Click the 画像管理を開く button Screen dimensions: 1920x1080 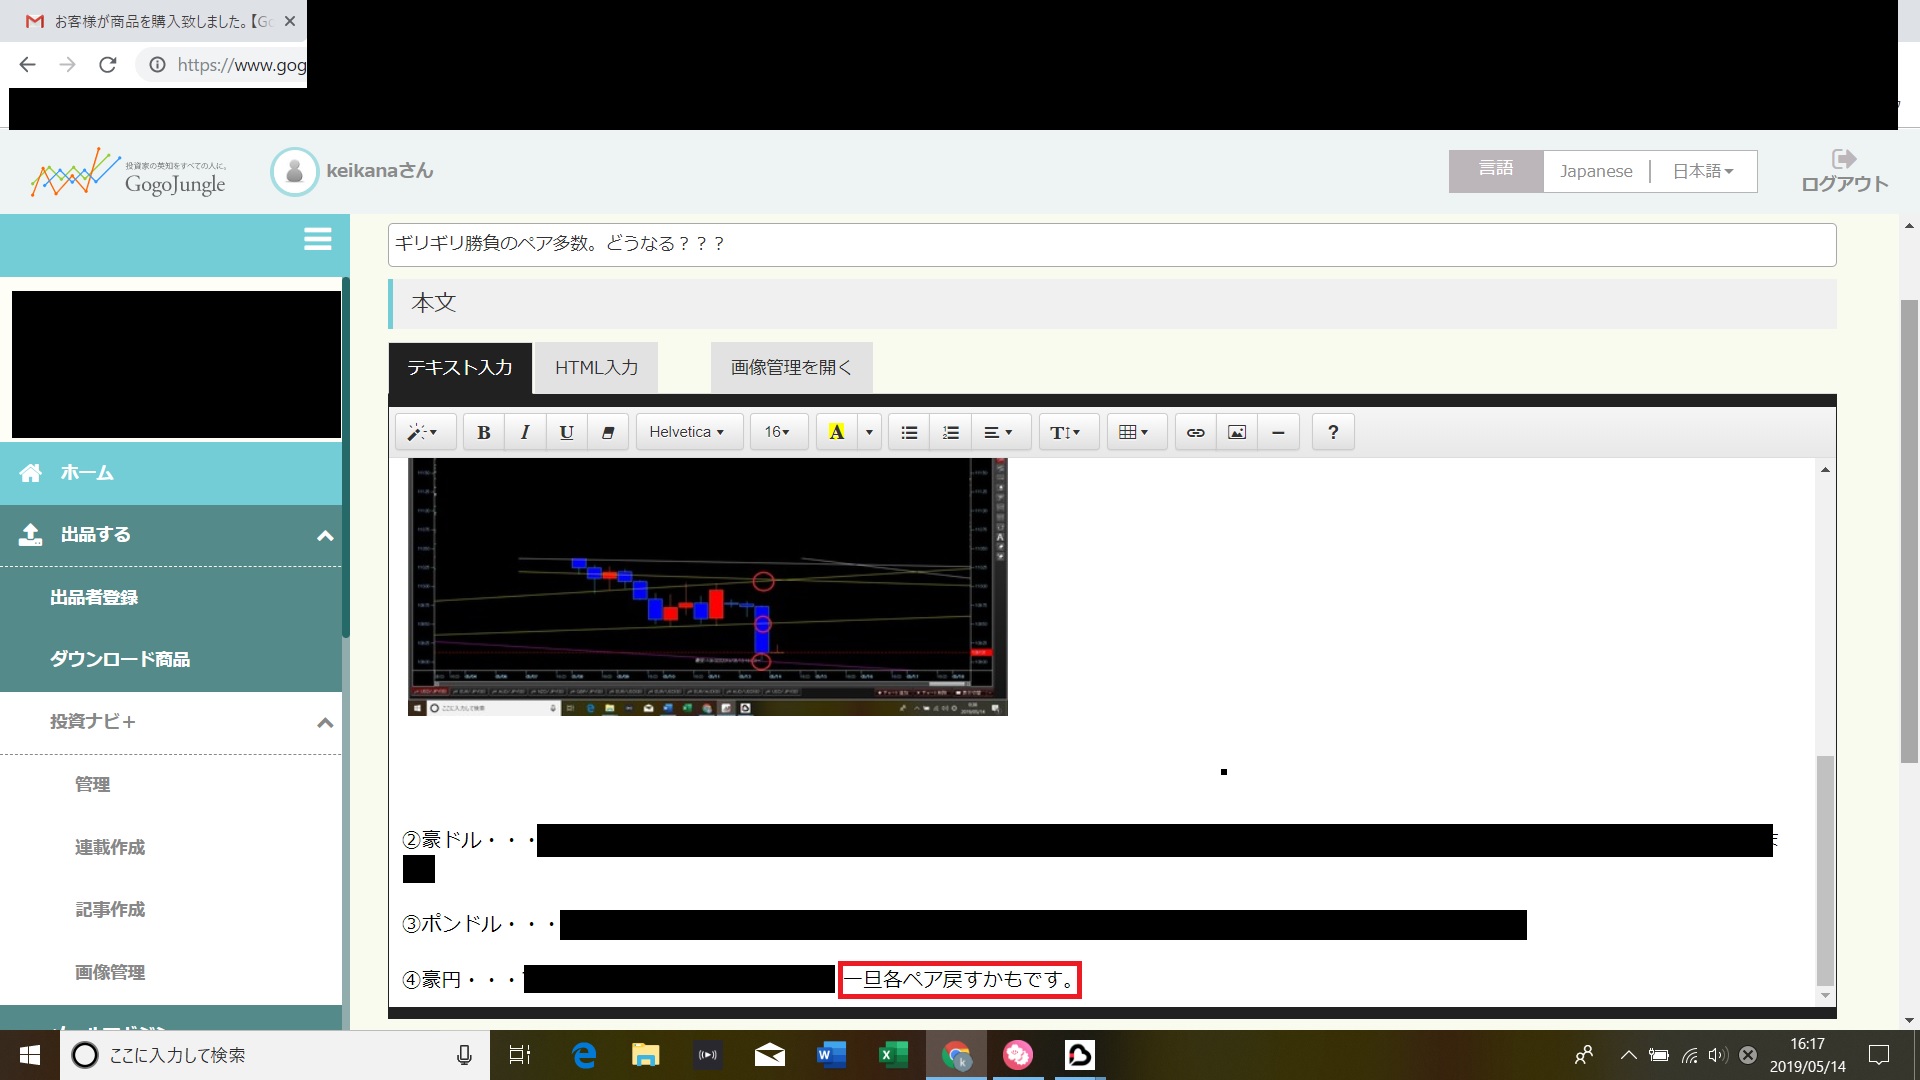coord(791,368)
